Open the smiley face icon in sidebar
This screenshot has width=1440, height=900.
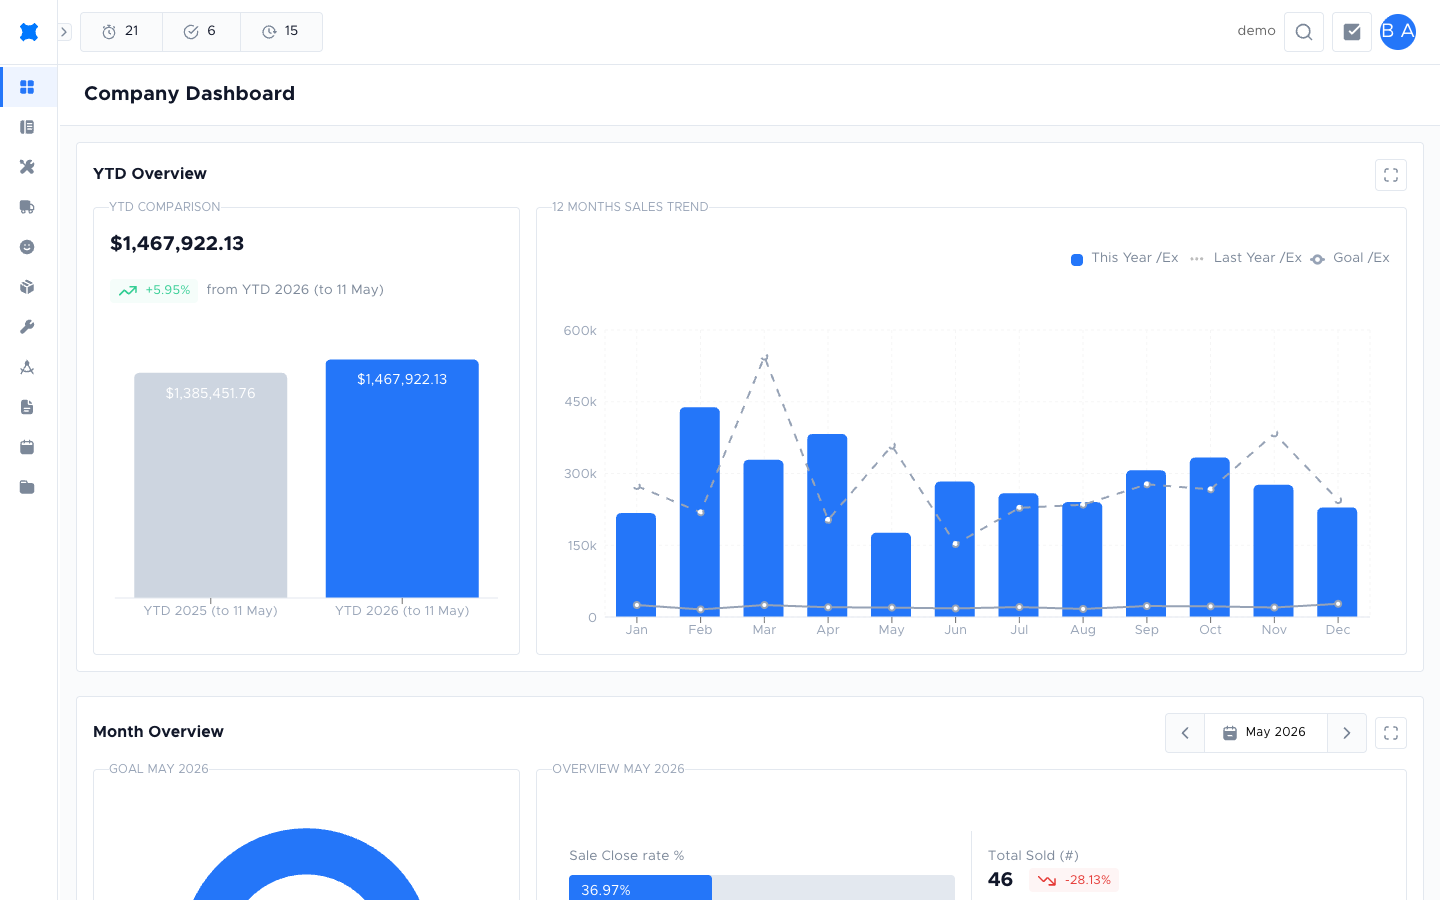pos(27,247)
